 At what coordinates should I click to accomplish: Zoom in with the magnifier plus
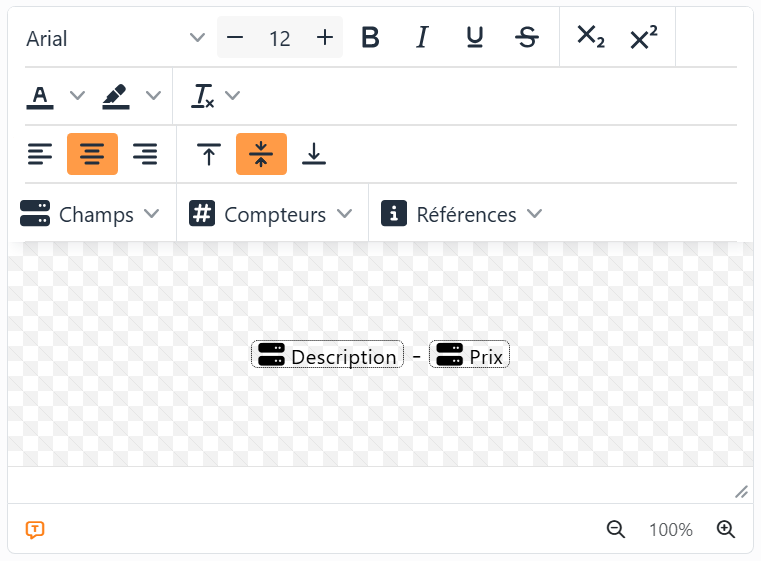point(726,529)
